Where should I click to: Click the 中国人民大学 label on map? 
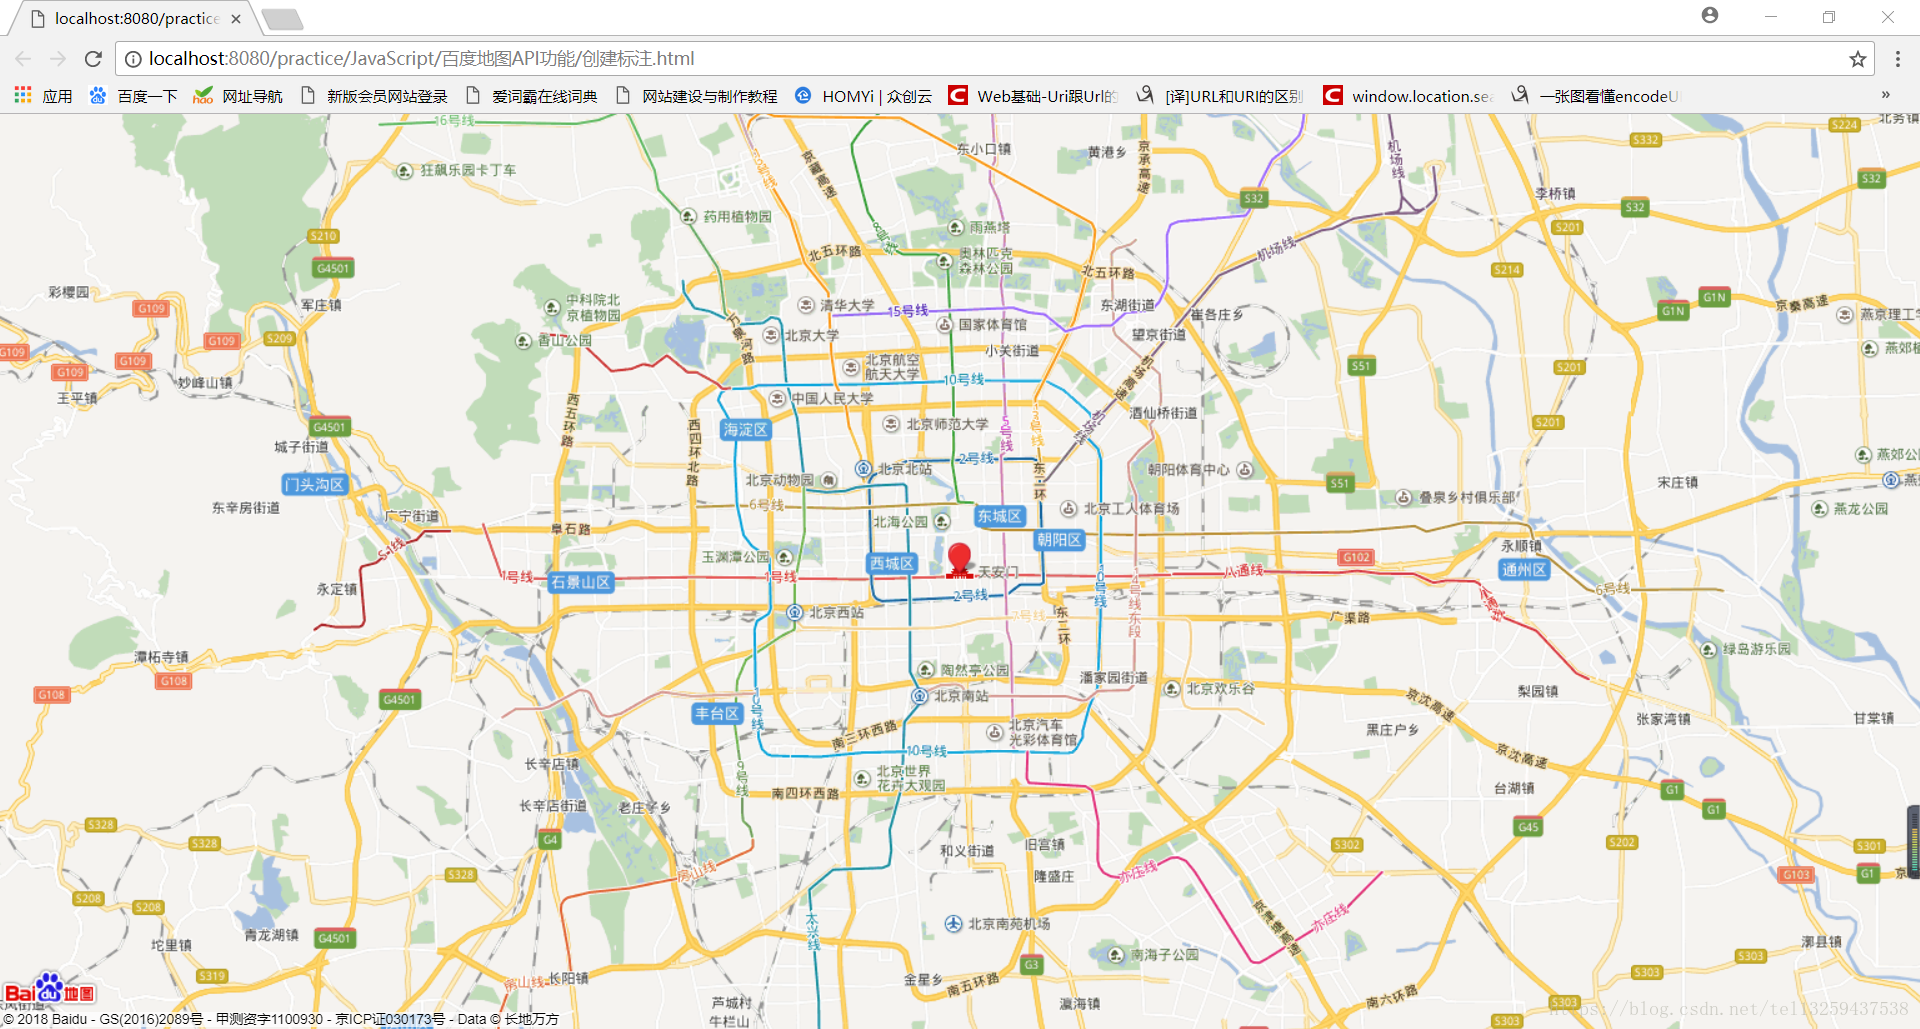coord(832,398)
